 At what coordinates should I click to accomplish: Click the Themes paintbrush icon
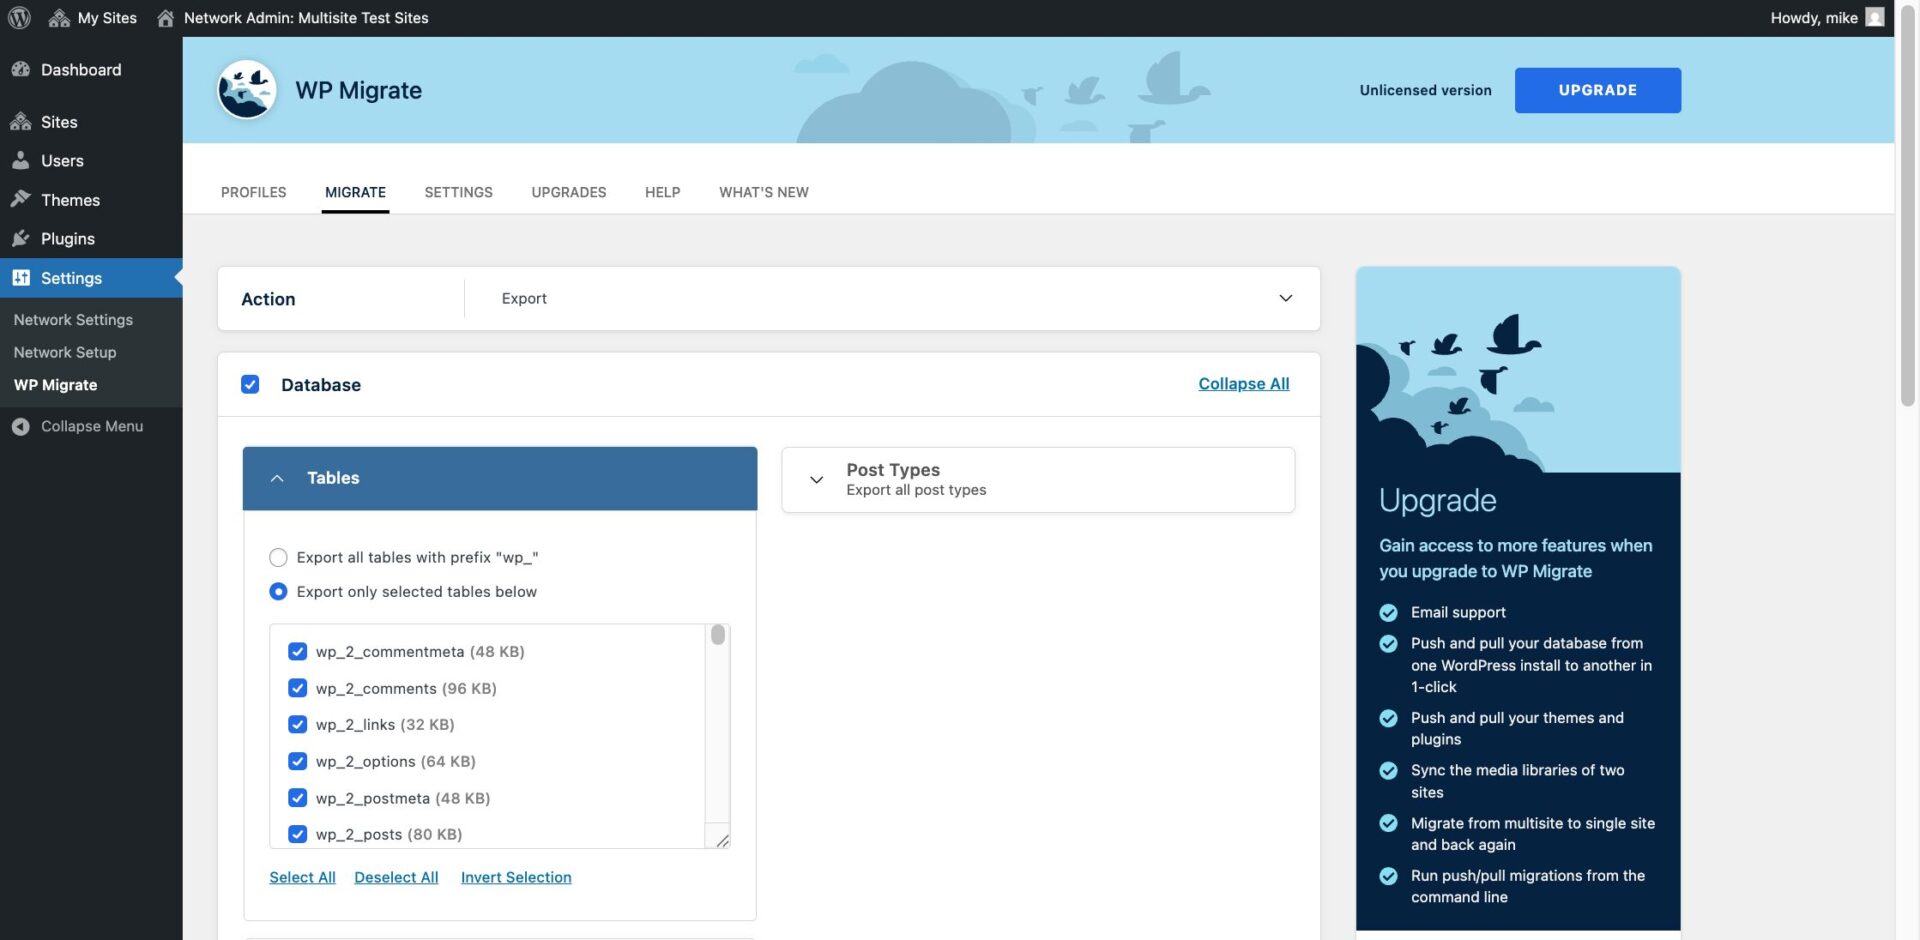pos(21,199)
